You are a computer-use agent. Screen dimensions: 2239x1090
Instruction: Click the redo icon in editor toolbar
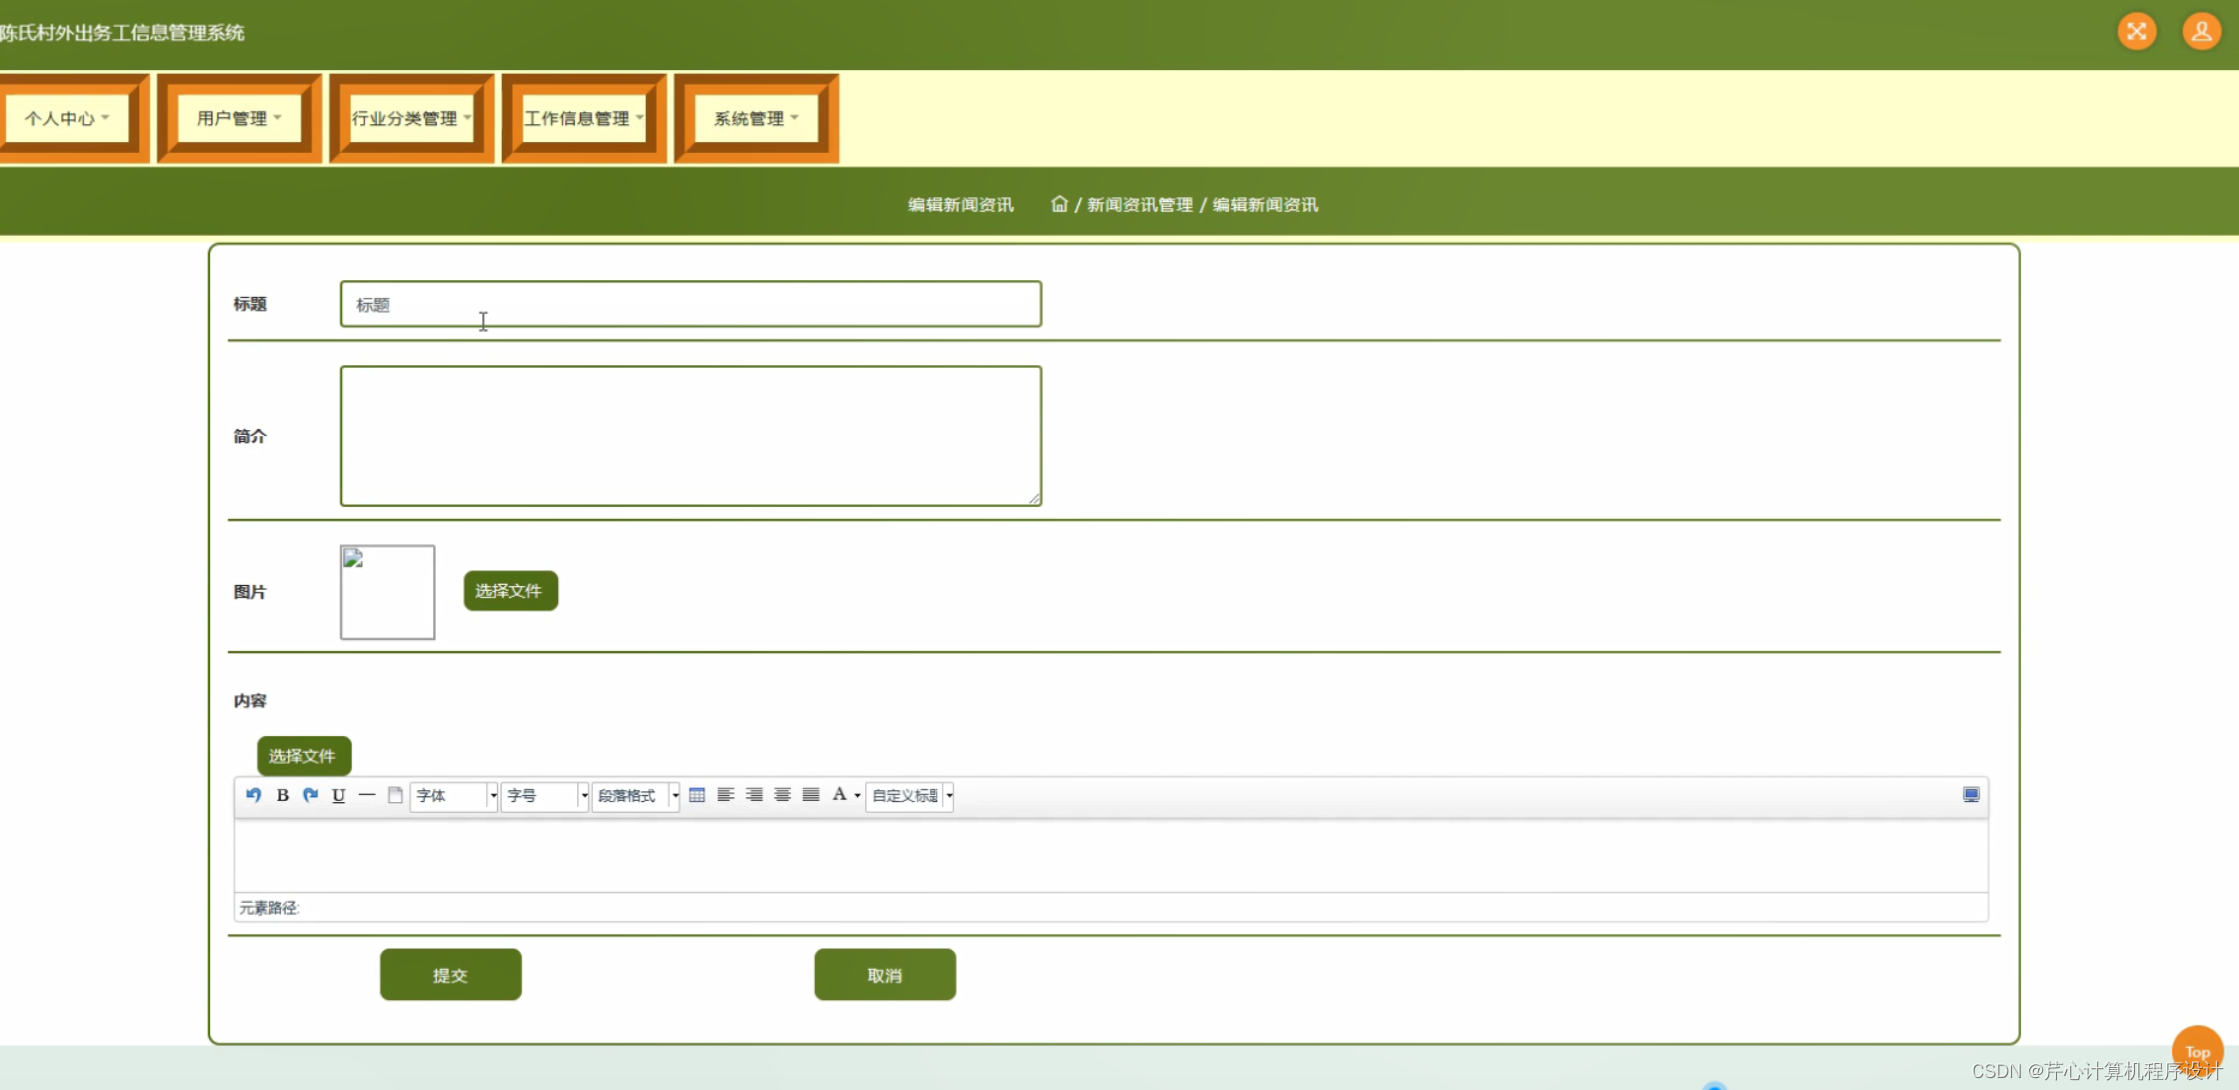coord(311,795)
